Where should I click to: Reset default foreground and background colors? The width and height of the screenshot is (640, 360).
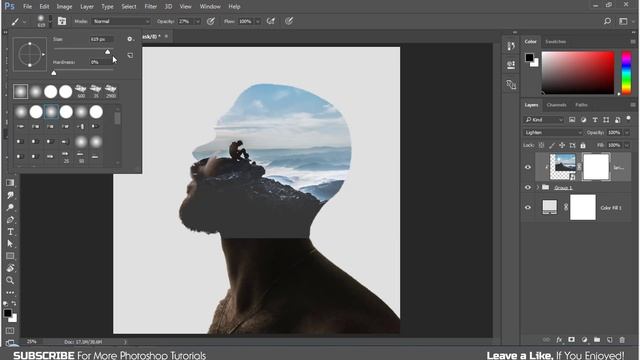5,304
